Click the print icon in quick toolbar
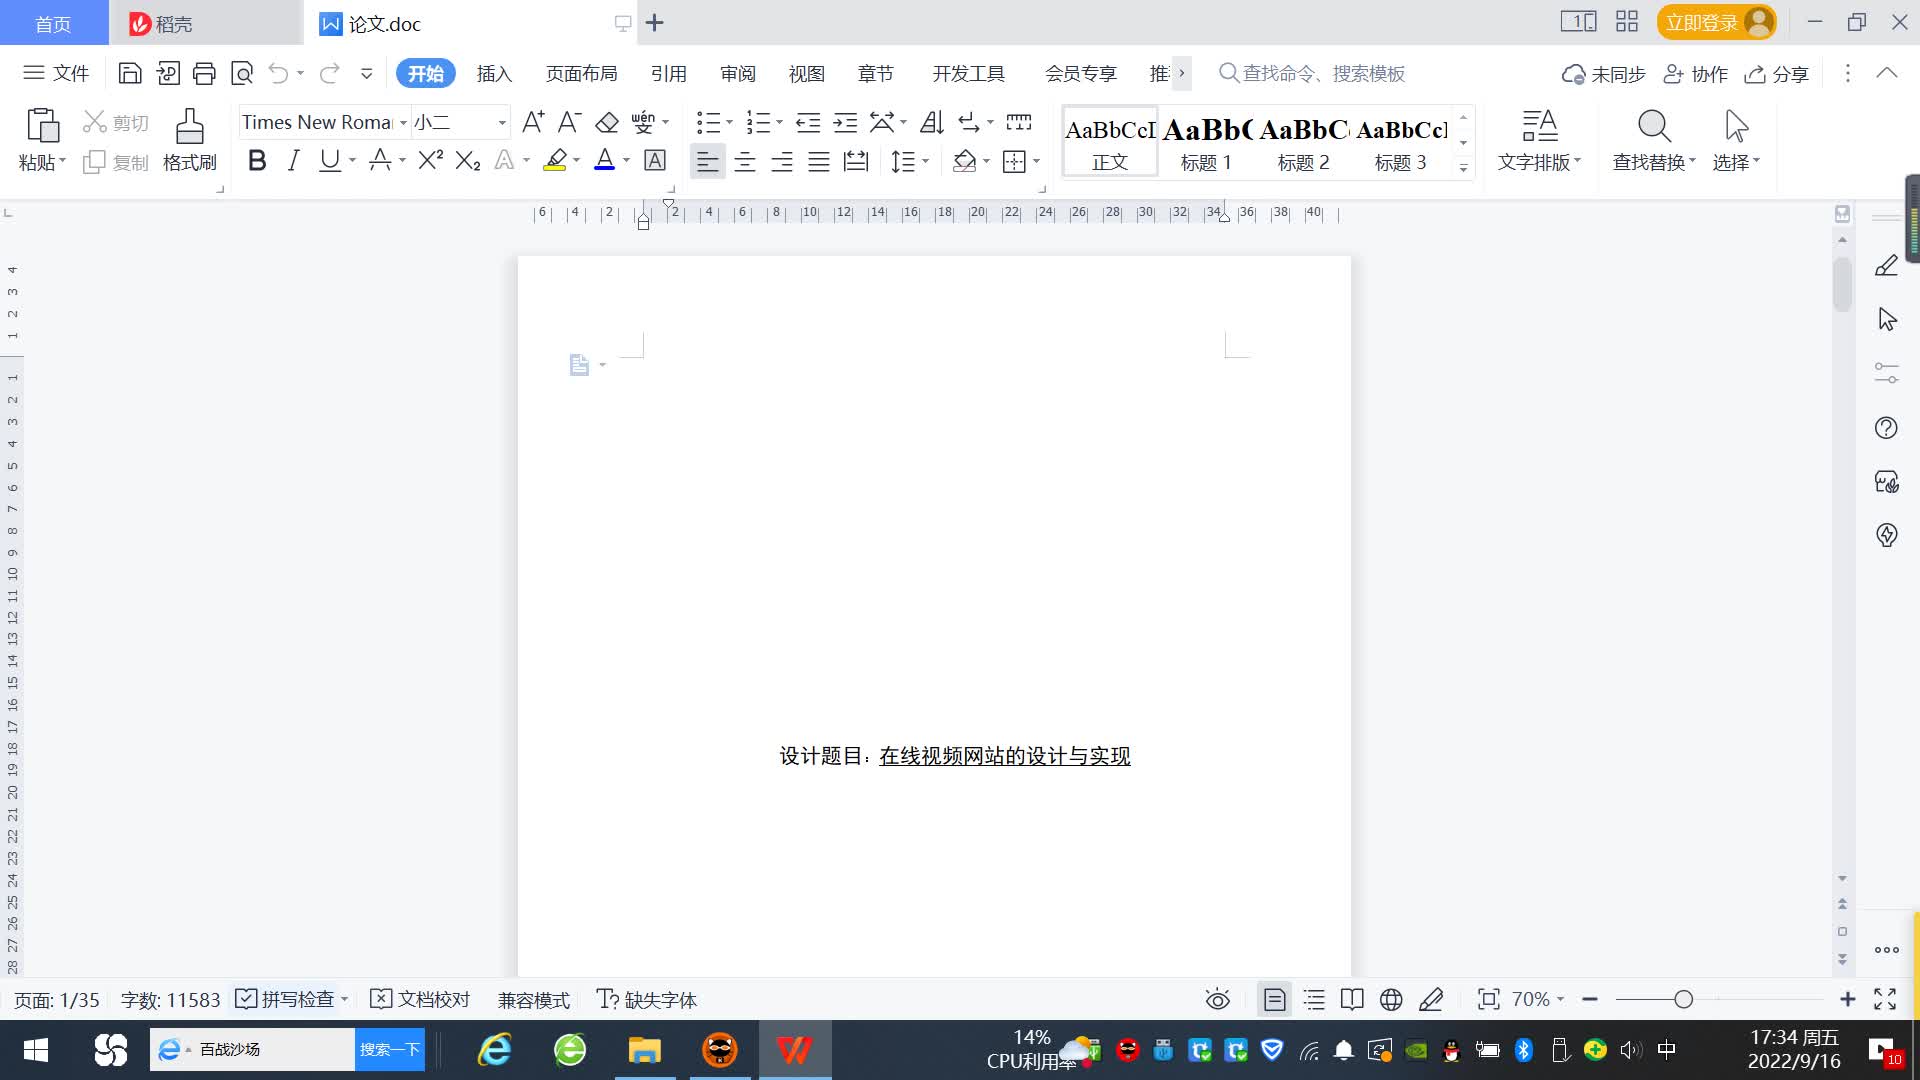Viewport: 1920px width, 1080px height. pos(204,73)
